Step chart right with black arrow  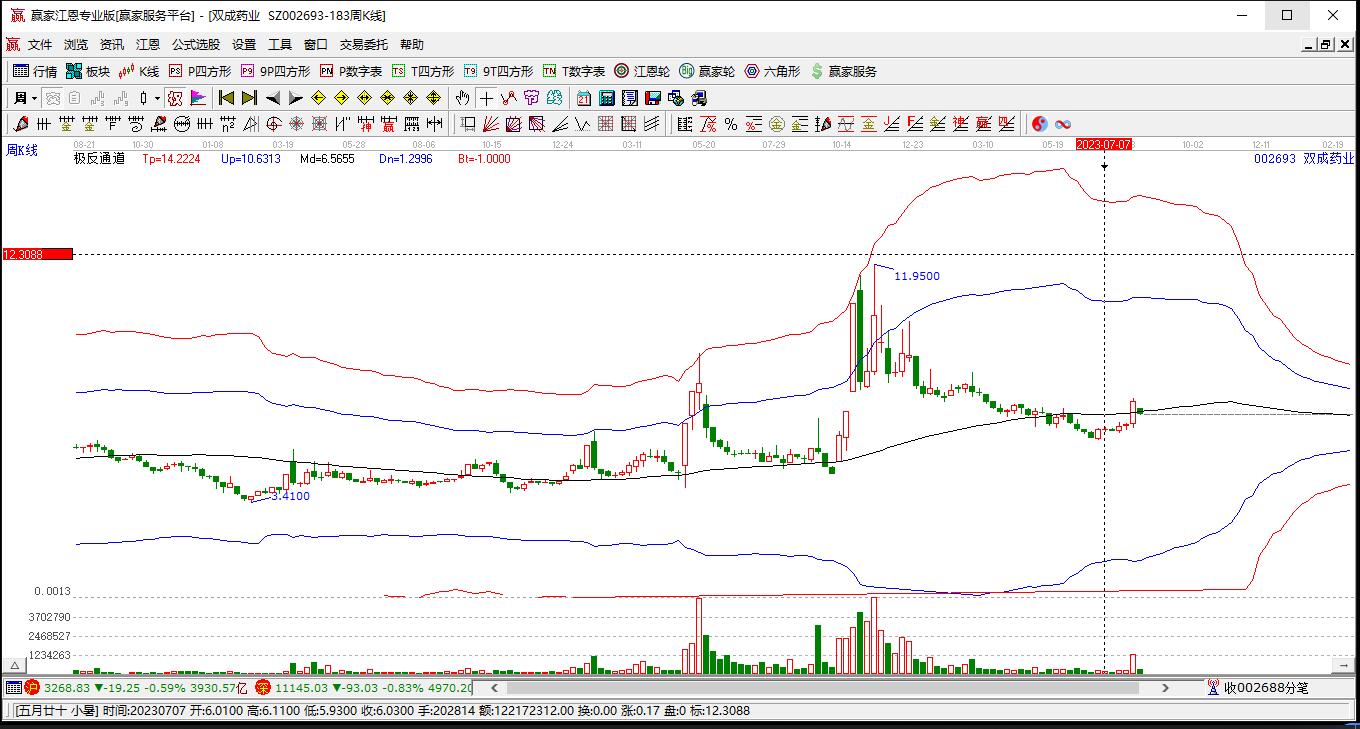pyautogui.click(x=295, y=98)
